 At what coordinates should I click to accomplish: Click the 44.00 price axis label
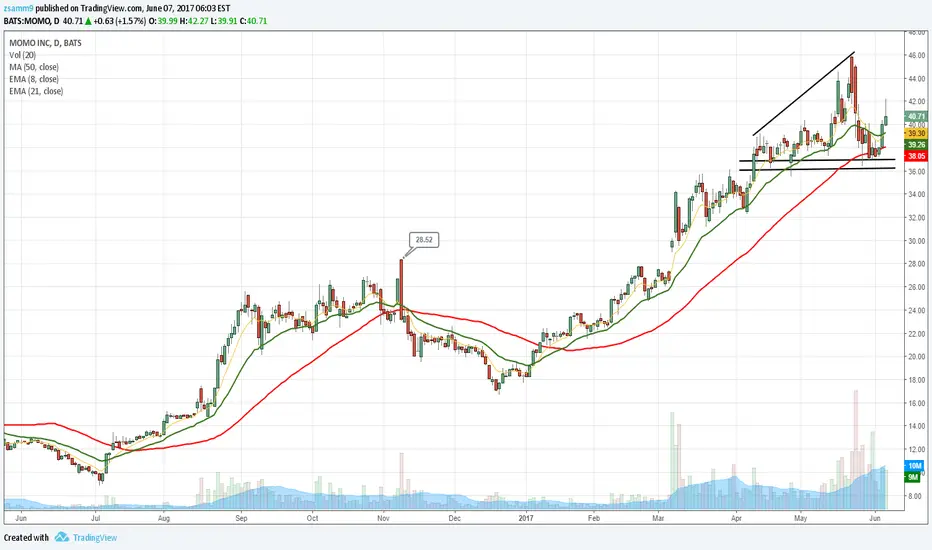[x=916, y=78]
